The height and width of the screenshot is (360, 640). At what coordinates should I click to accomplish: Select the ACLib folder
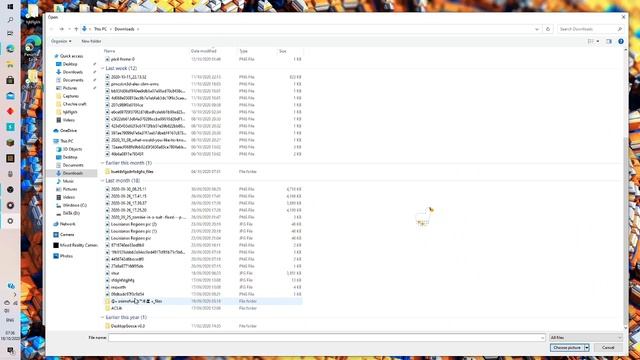point(203,308)
